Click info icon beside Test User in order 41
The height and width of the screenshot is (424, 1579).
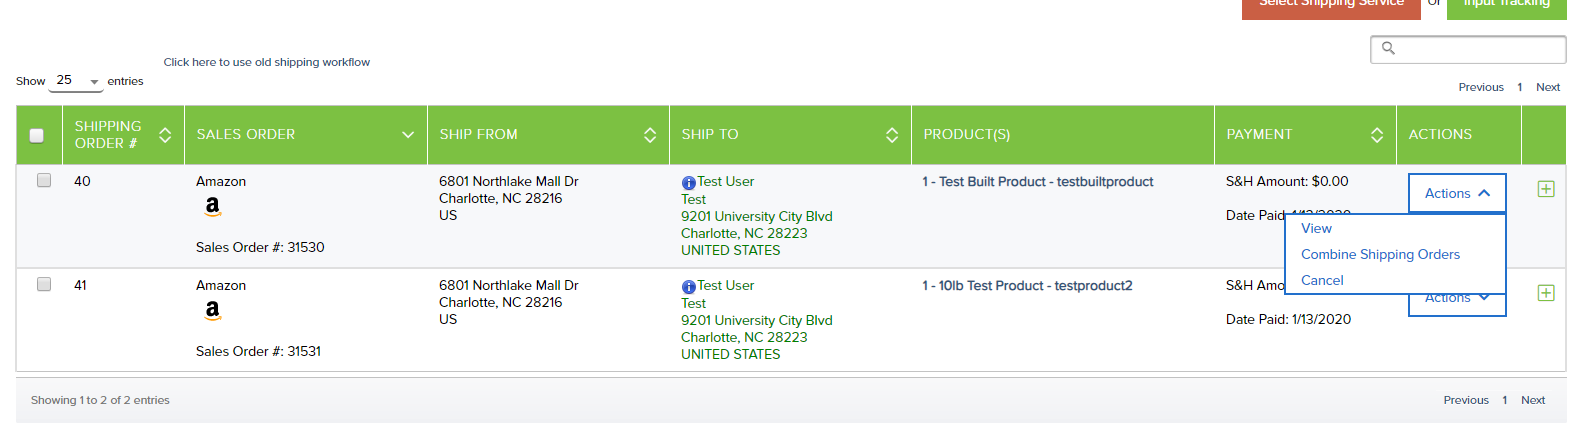pos(689,287)
